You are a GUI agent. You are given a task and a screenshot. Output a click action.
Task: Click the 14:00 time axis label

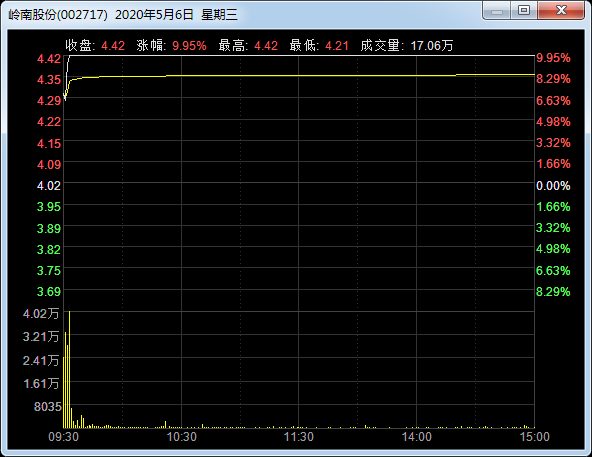[x=416, y=437]
